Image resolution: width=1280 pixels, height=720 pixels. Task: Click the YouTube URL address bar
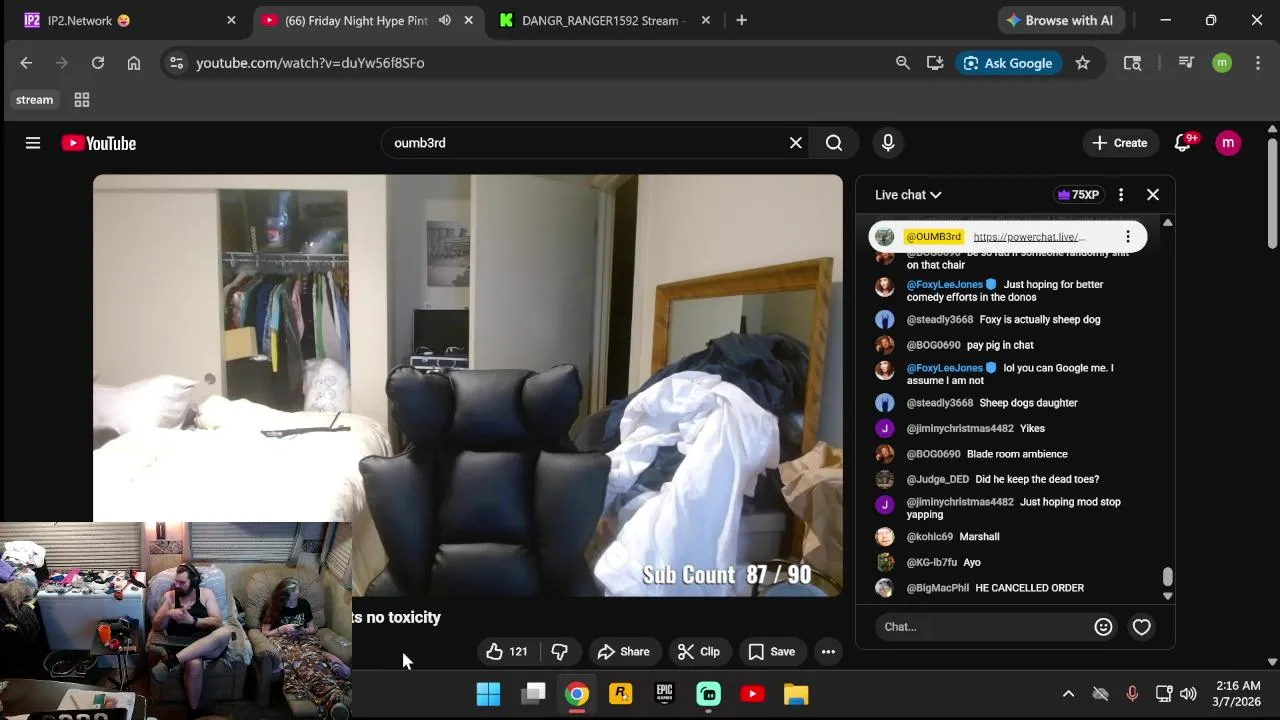coord(310,63)
